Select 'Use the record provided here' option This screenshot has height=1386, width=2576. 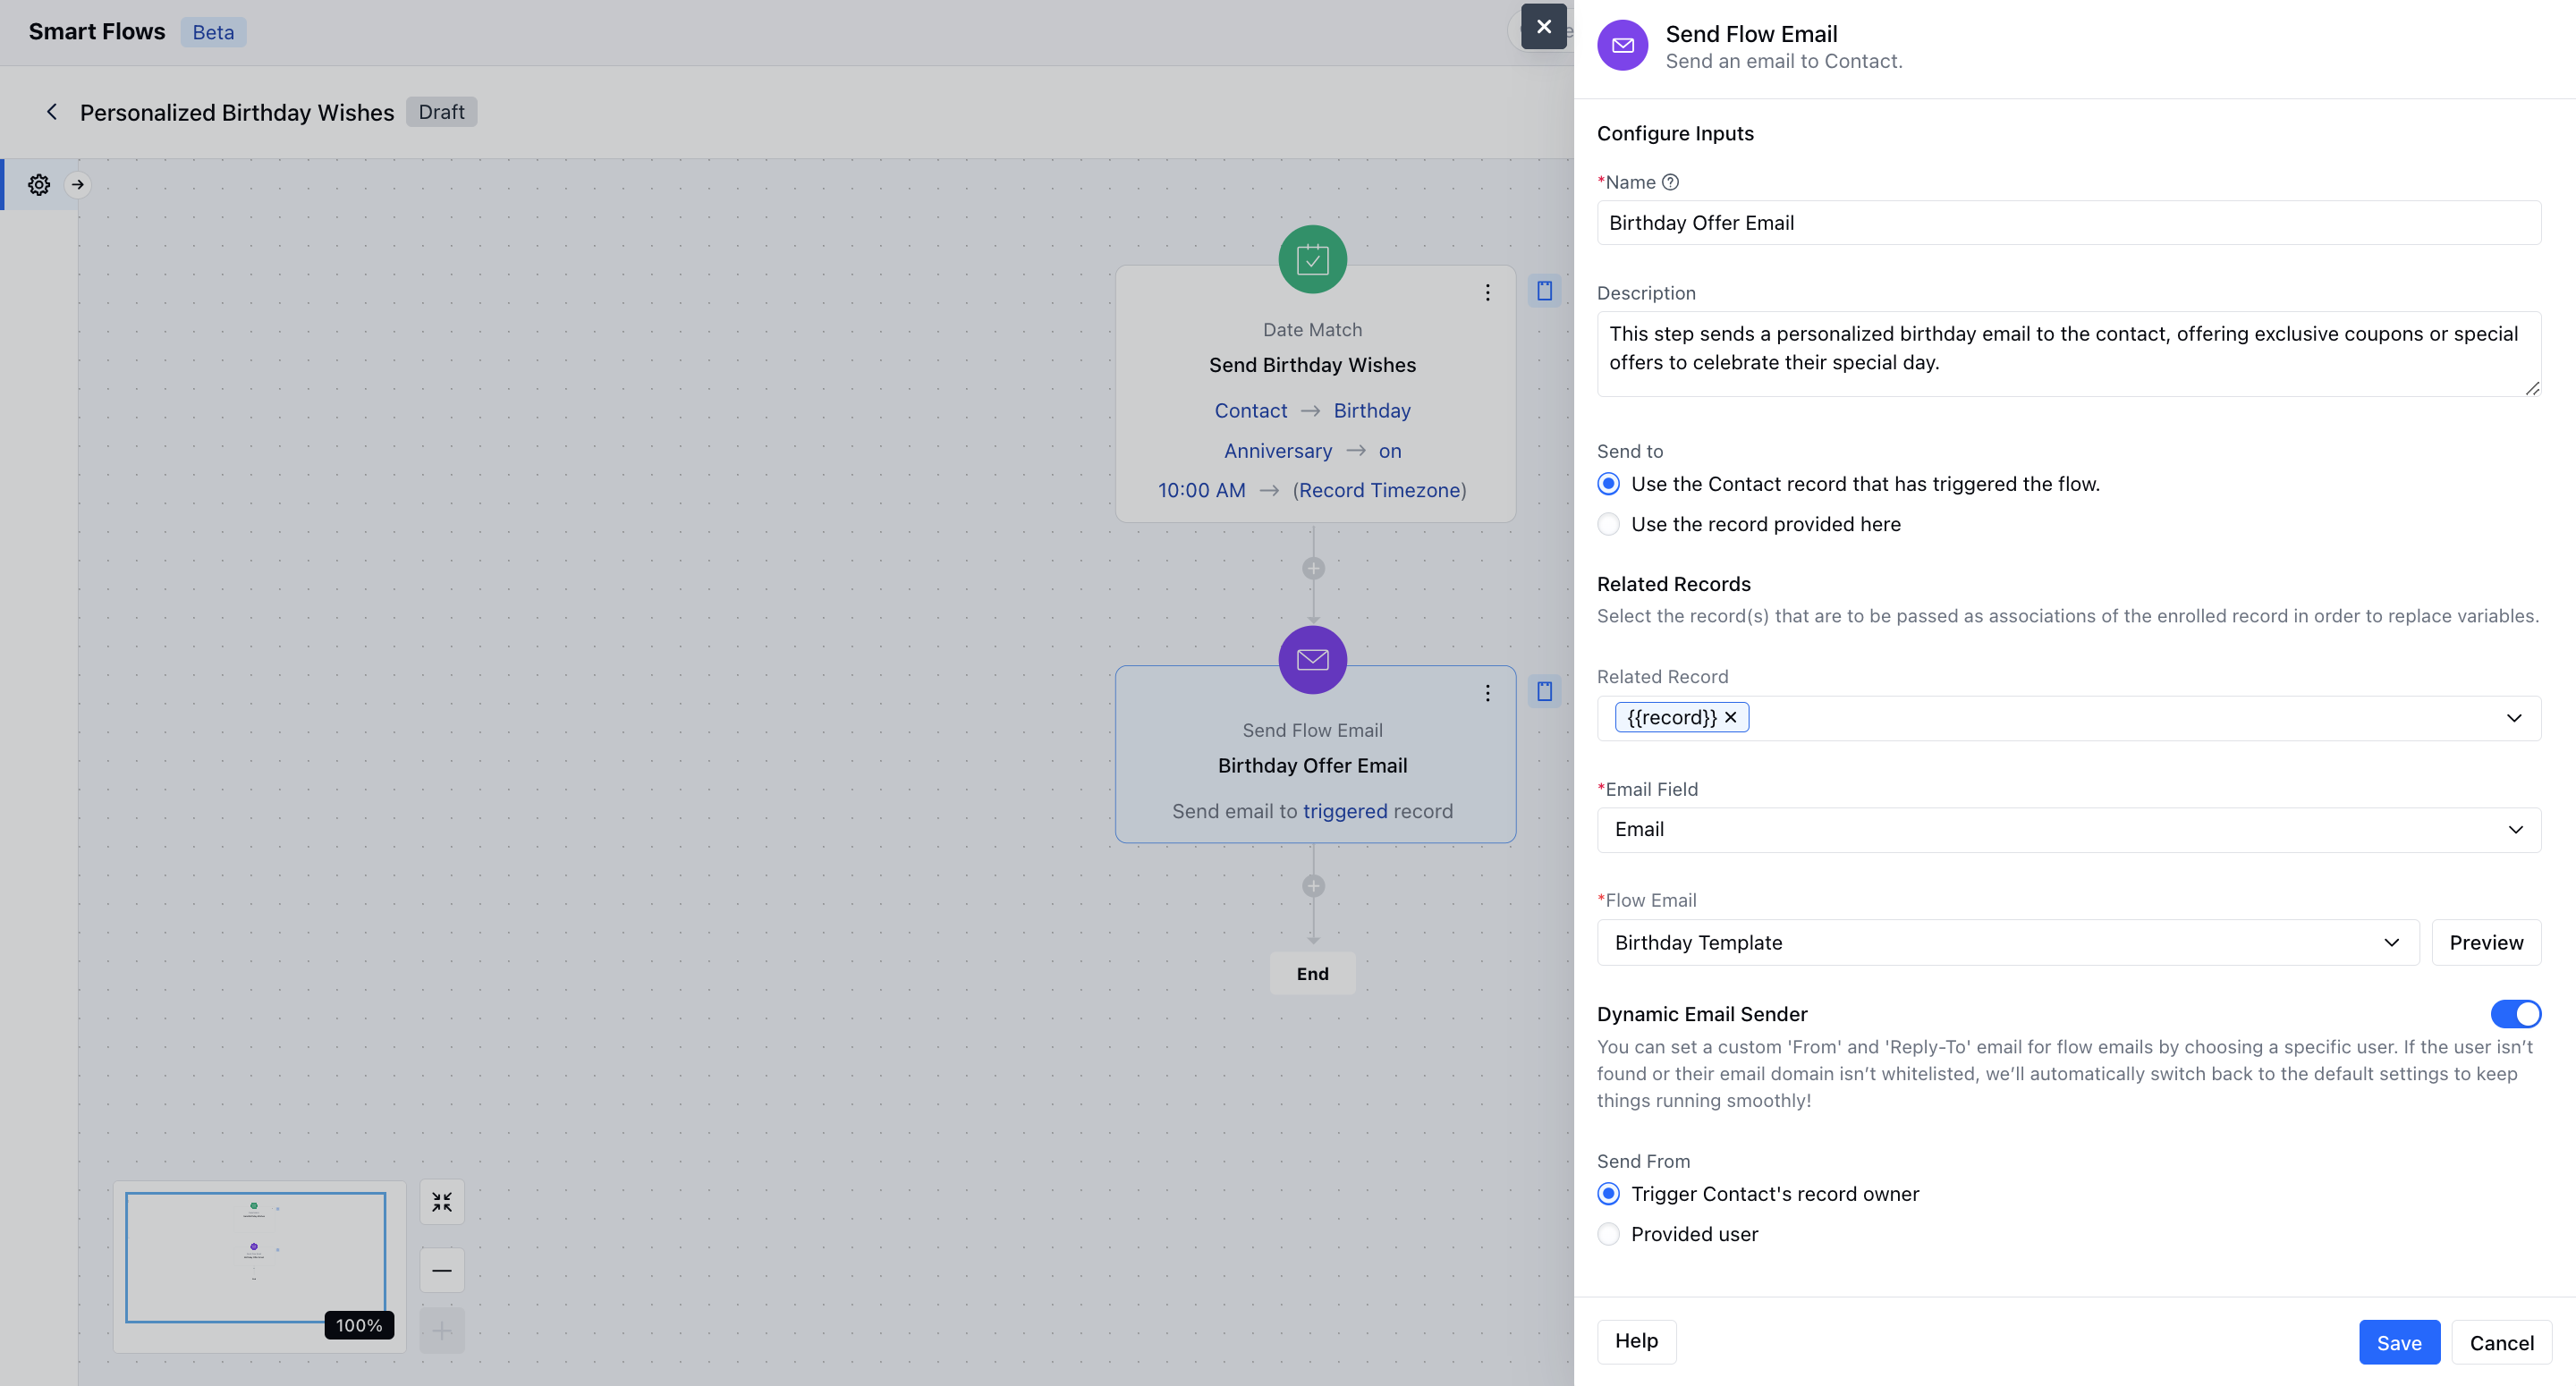[1608, 524]
